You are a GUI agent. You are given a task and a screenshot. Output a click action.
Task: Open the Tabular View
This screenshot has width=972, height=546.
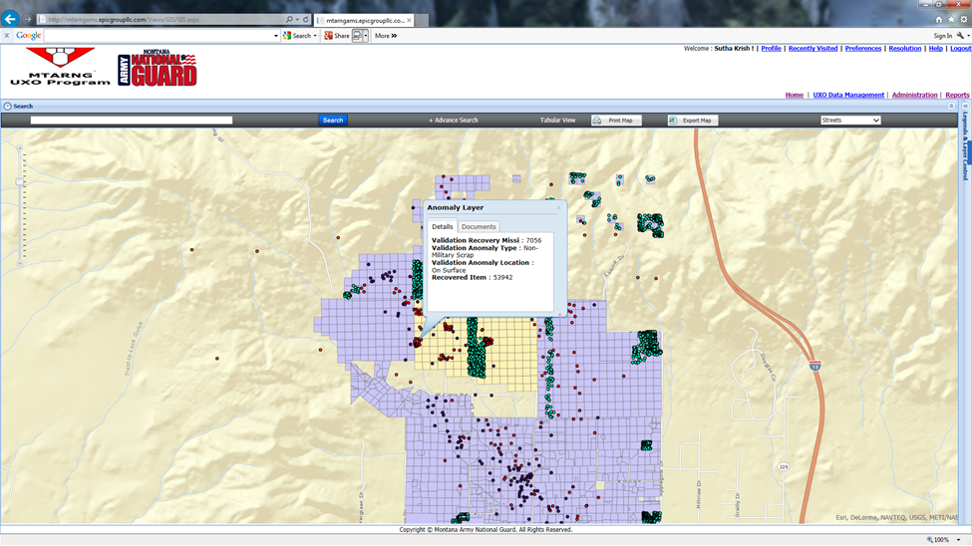[x=558, y=120]
